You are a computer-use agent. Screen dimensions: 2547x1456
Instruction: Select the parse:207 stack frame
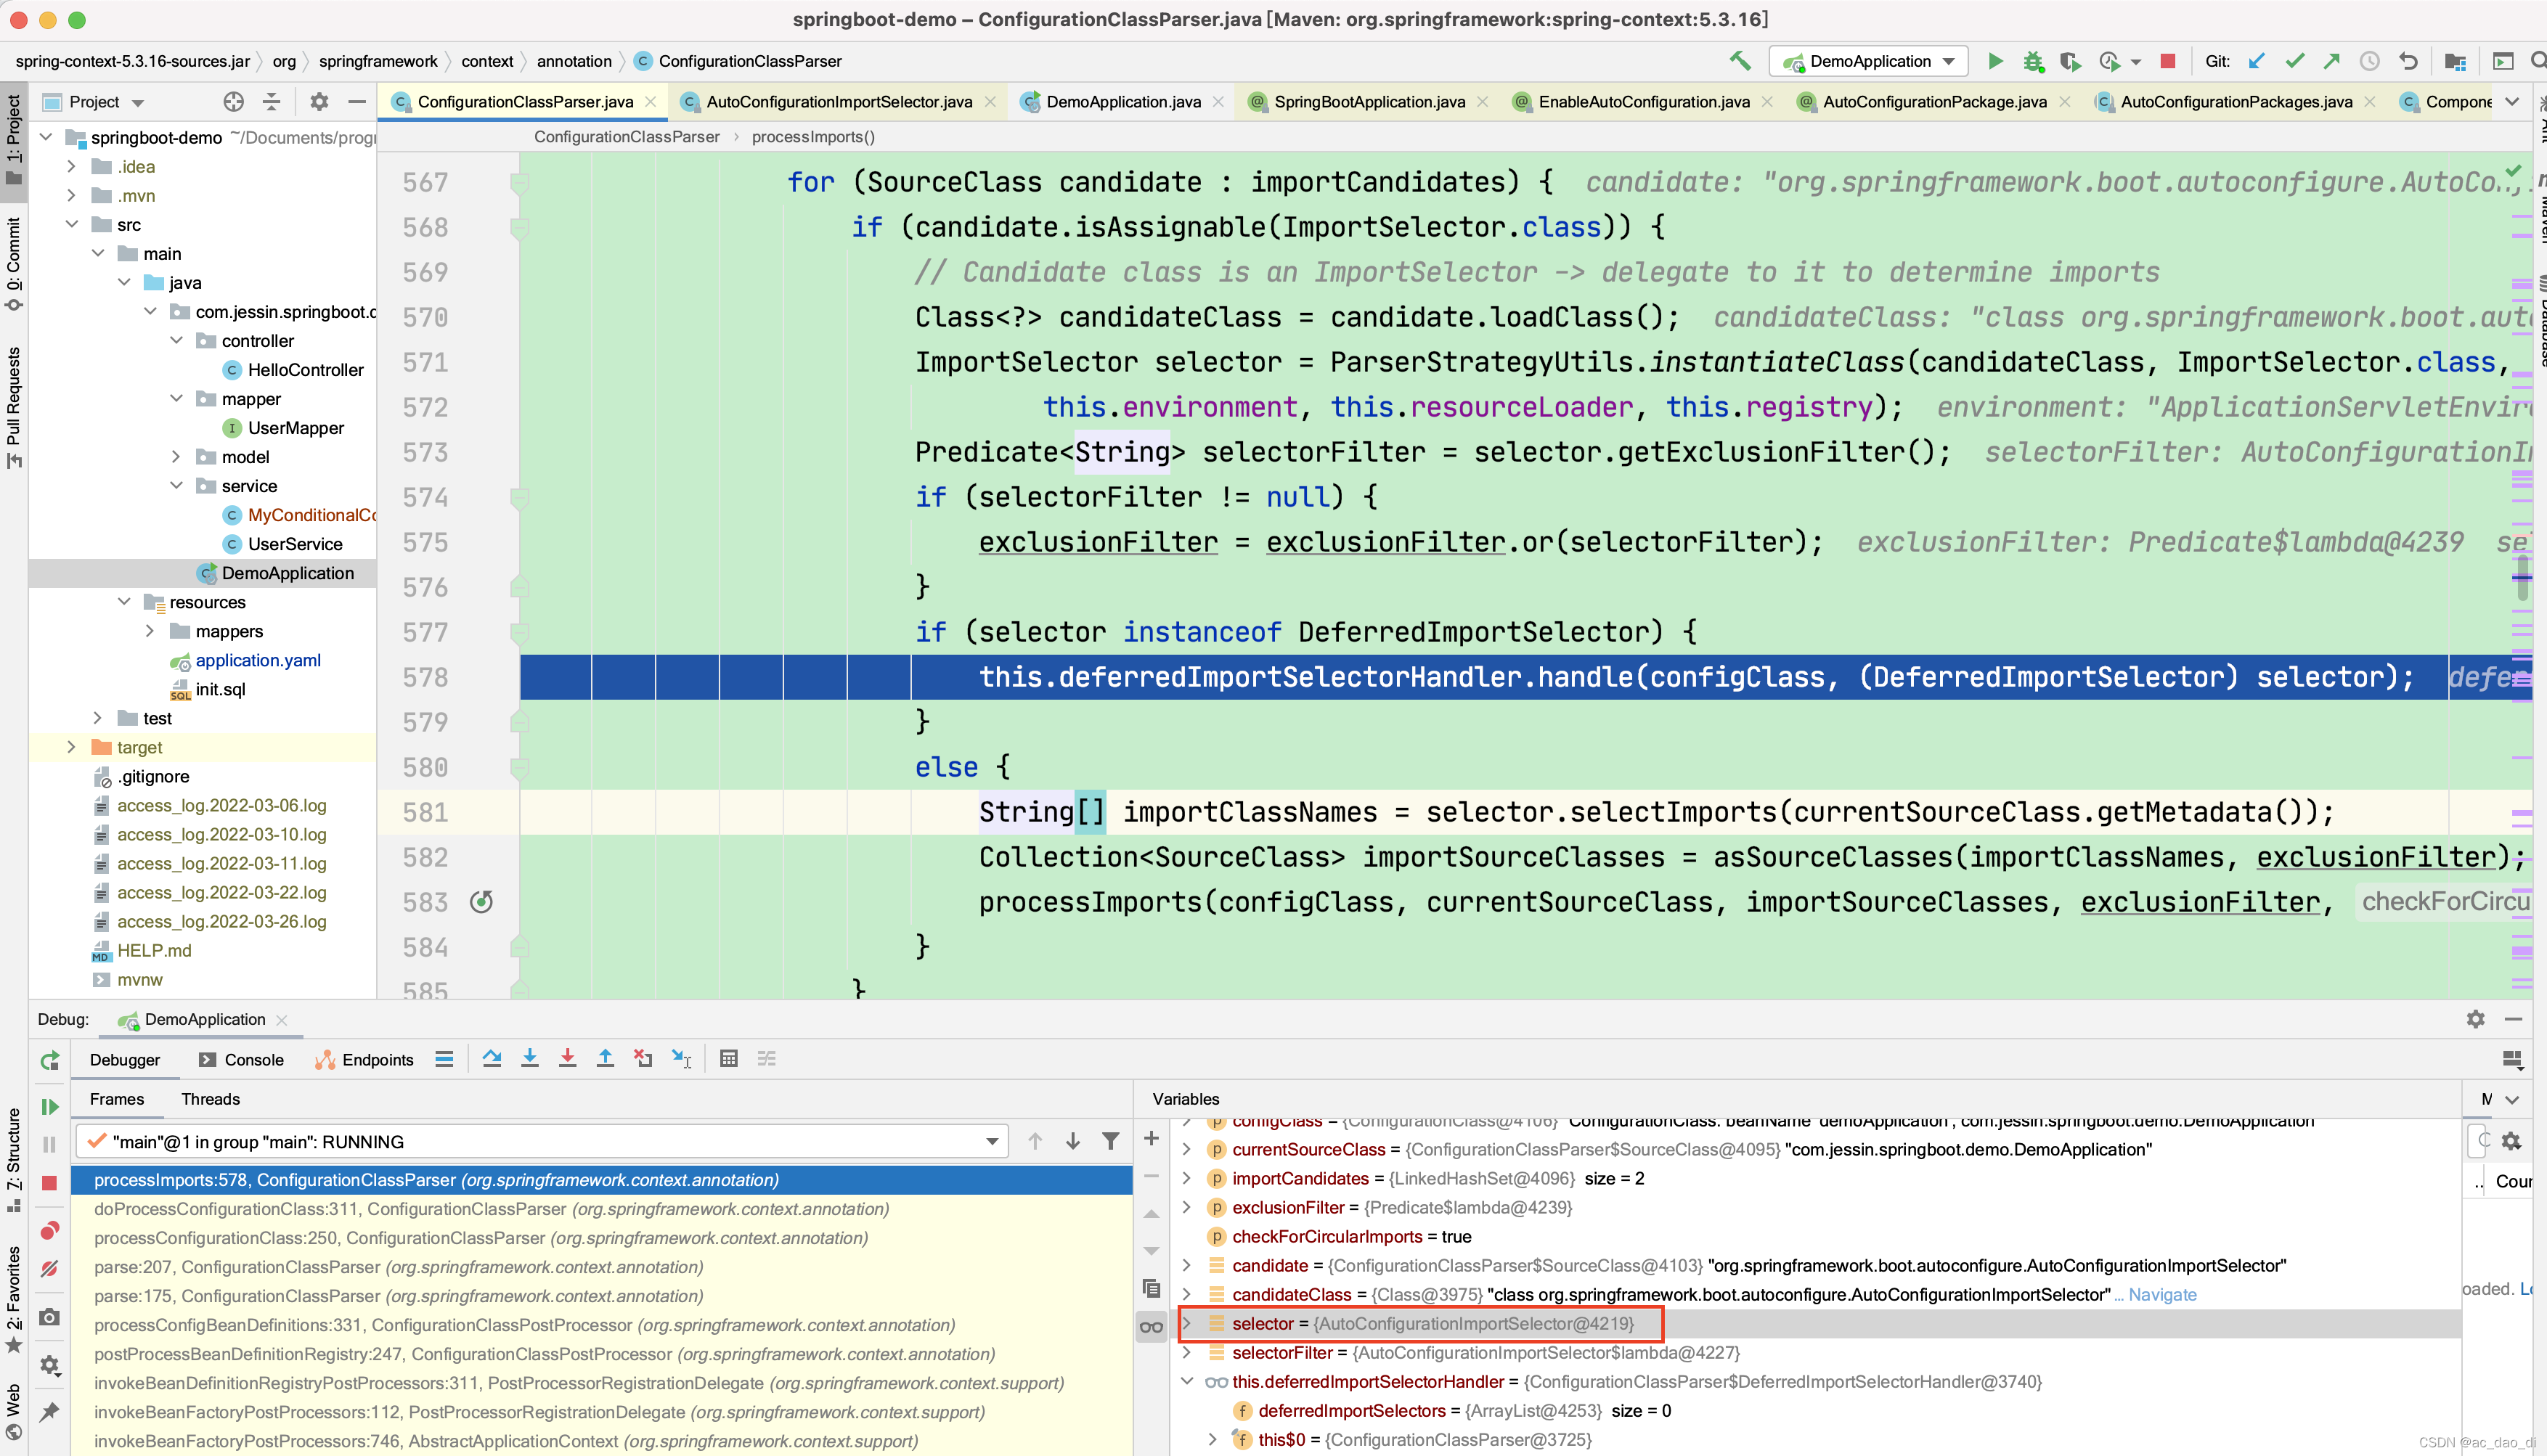coord(601,1267)
